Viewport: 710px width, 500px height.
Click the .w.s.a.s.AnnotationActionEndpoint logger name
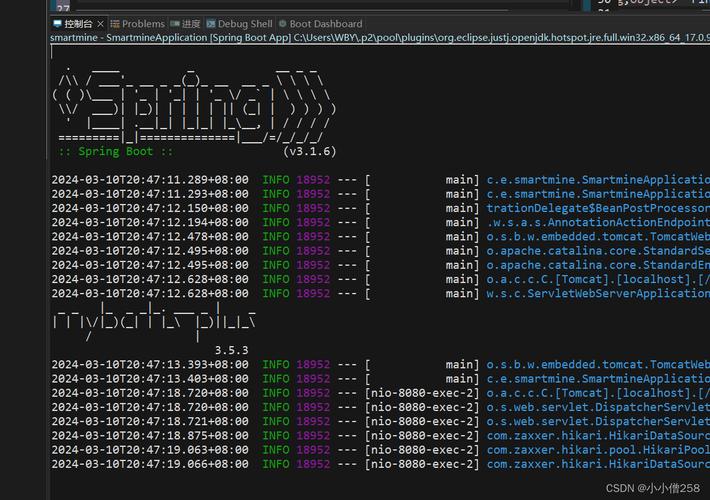coord(598,222)
